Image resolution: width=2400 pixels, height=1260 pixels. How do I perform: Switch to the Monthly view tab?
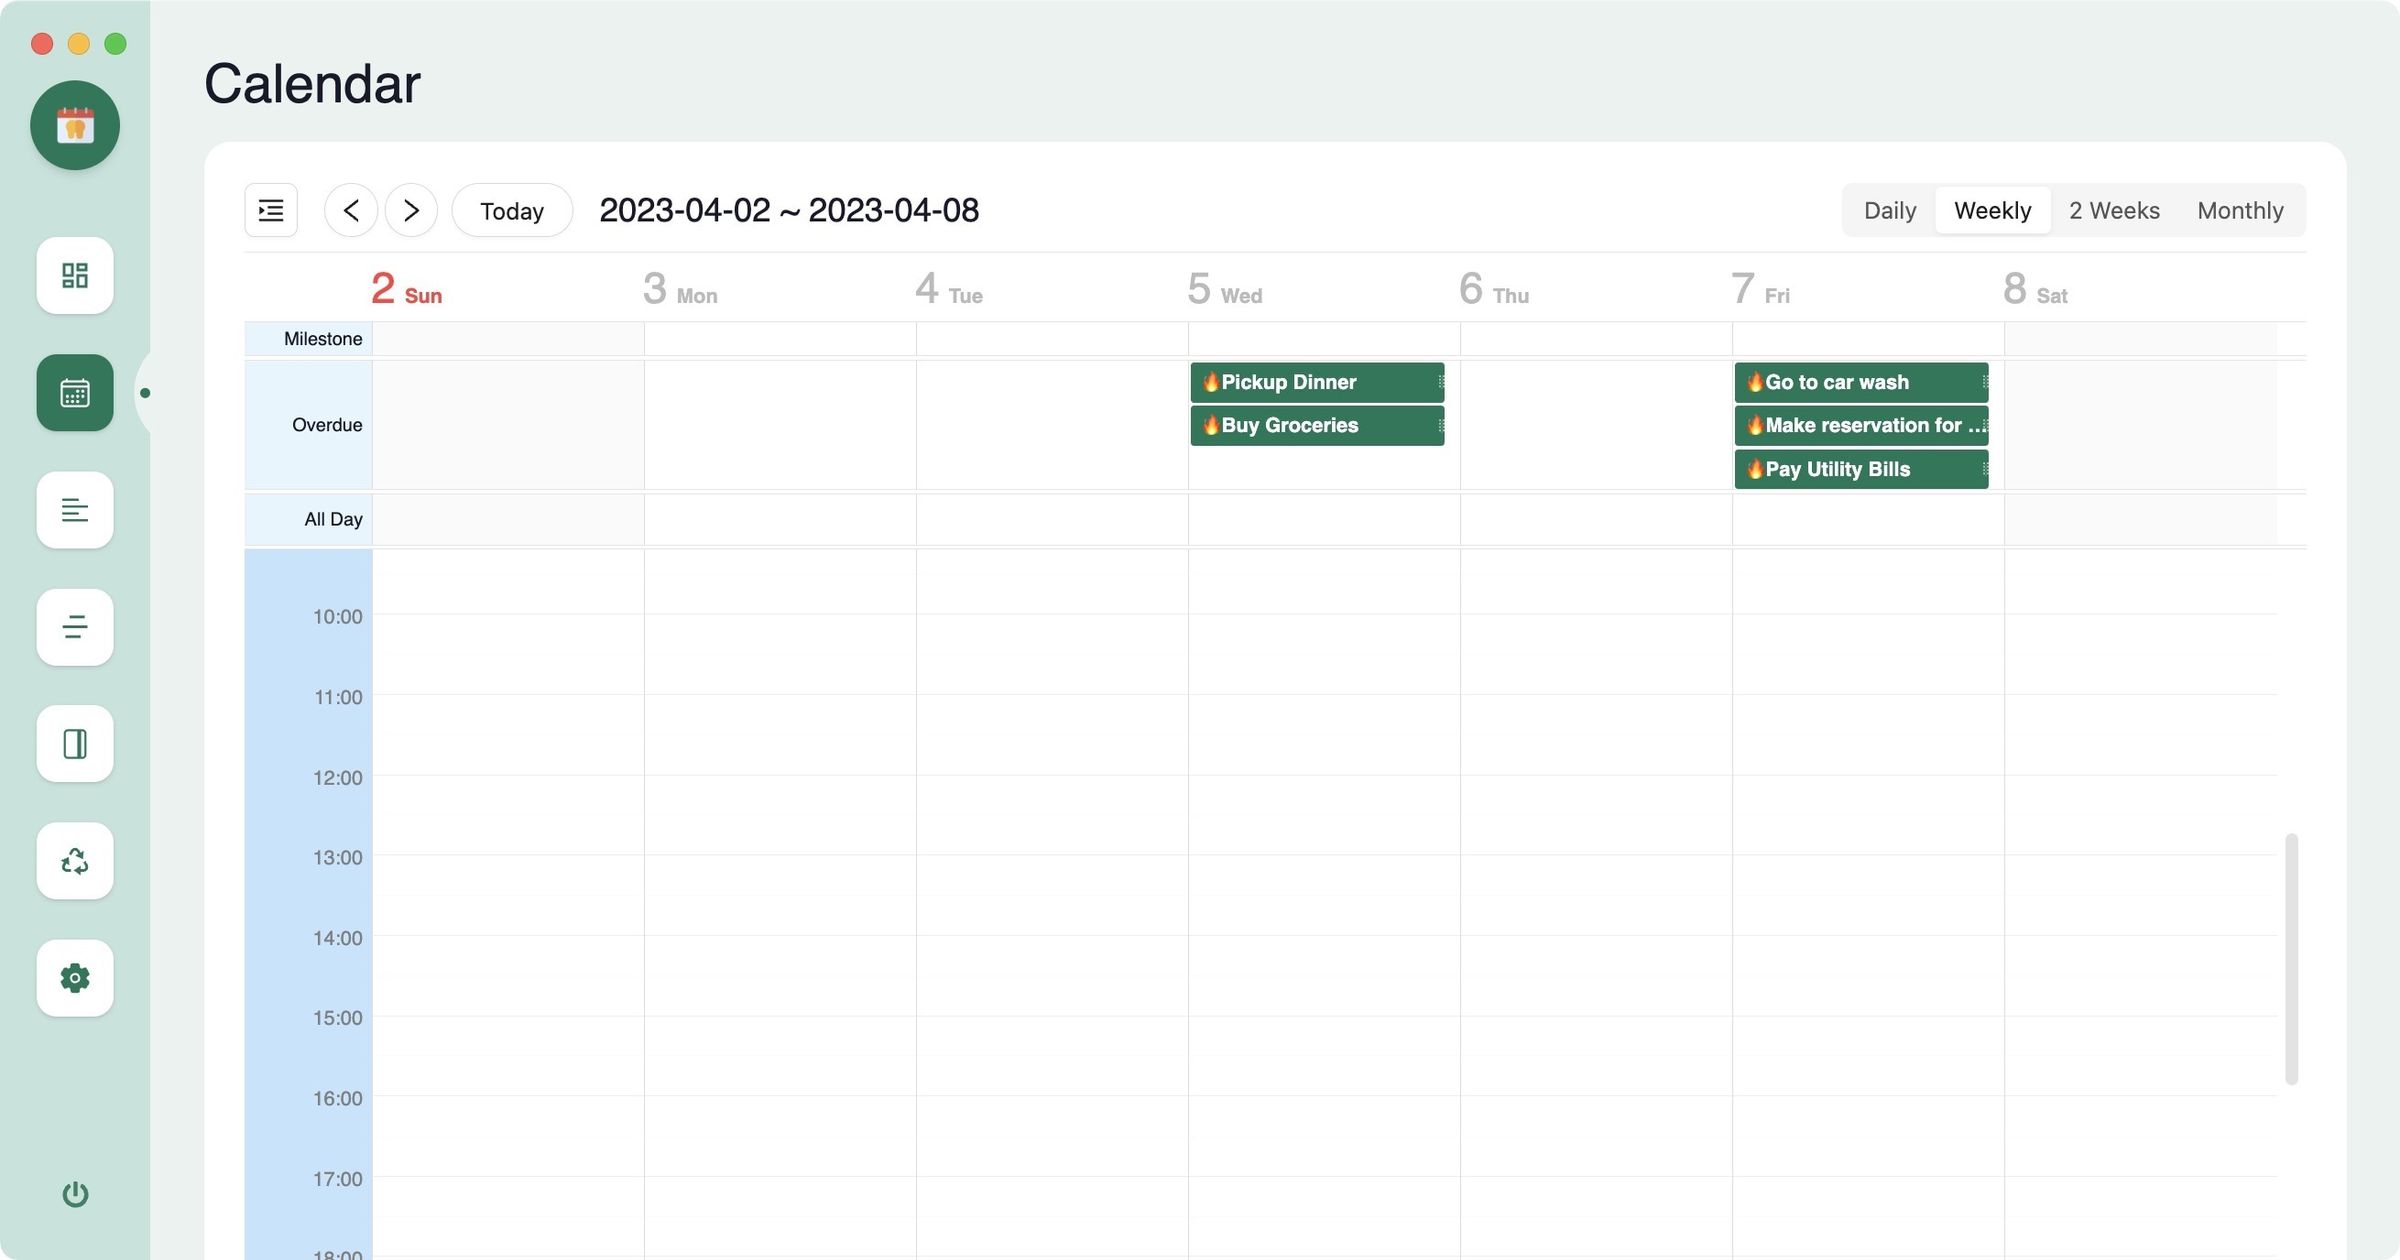tap(2240, 210)
